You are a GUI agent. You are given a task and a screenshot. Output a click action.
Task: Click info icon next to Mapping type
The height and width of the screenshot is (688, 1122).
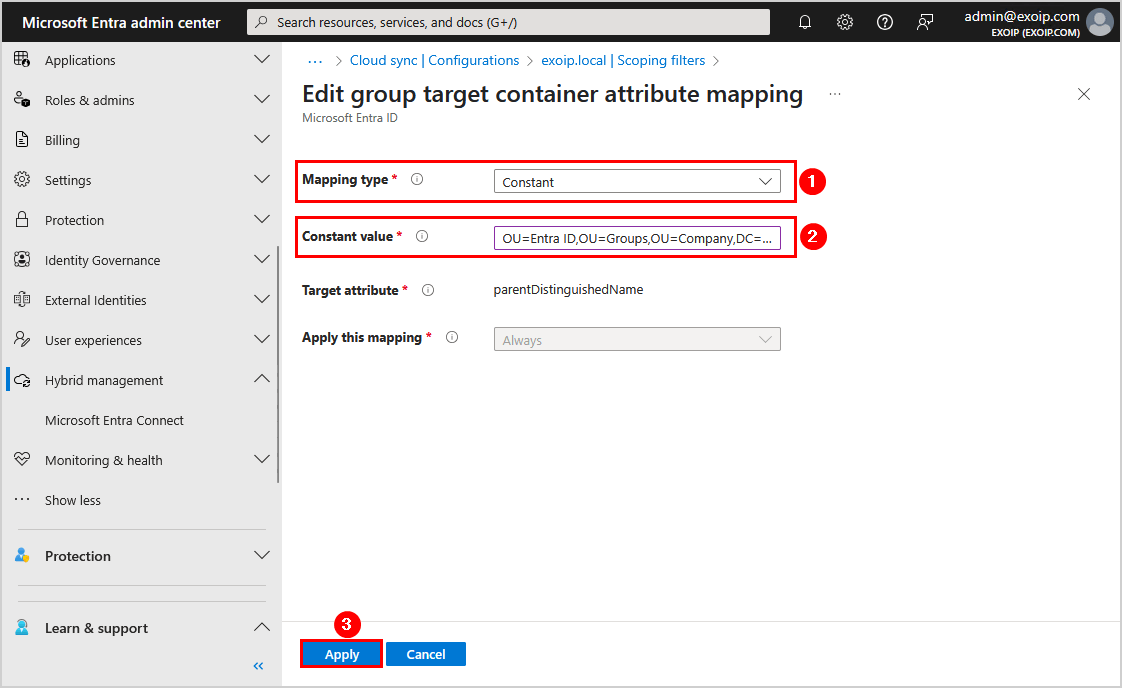coord(417,180)
